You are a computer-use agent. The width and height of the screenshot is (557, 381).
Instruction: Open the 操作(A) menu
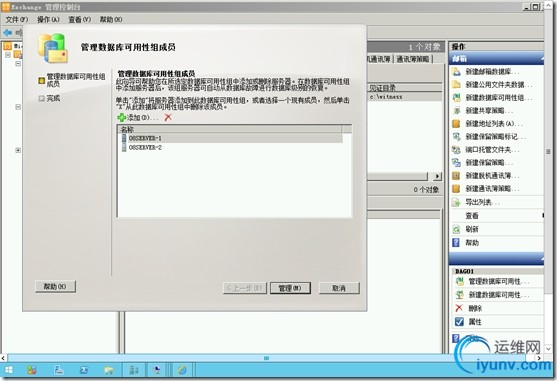(48, 20)
